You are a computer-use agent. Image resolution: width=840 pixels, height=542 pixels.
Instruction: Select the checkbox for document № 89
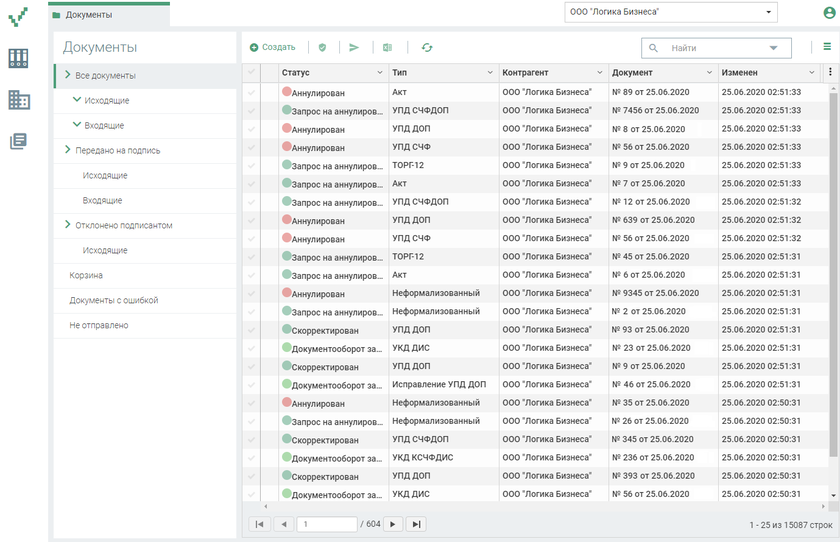[x=251, y=92]
